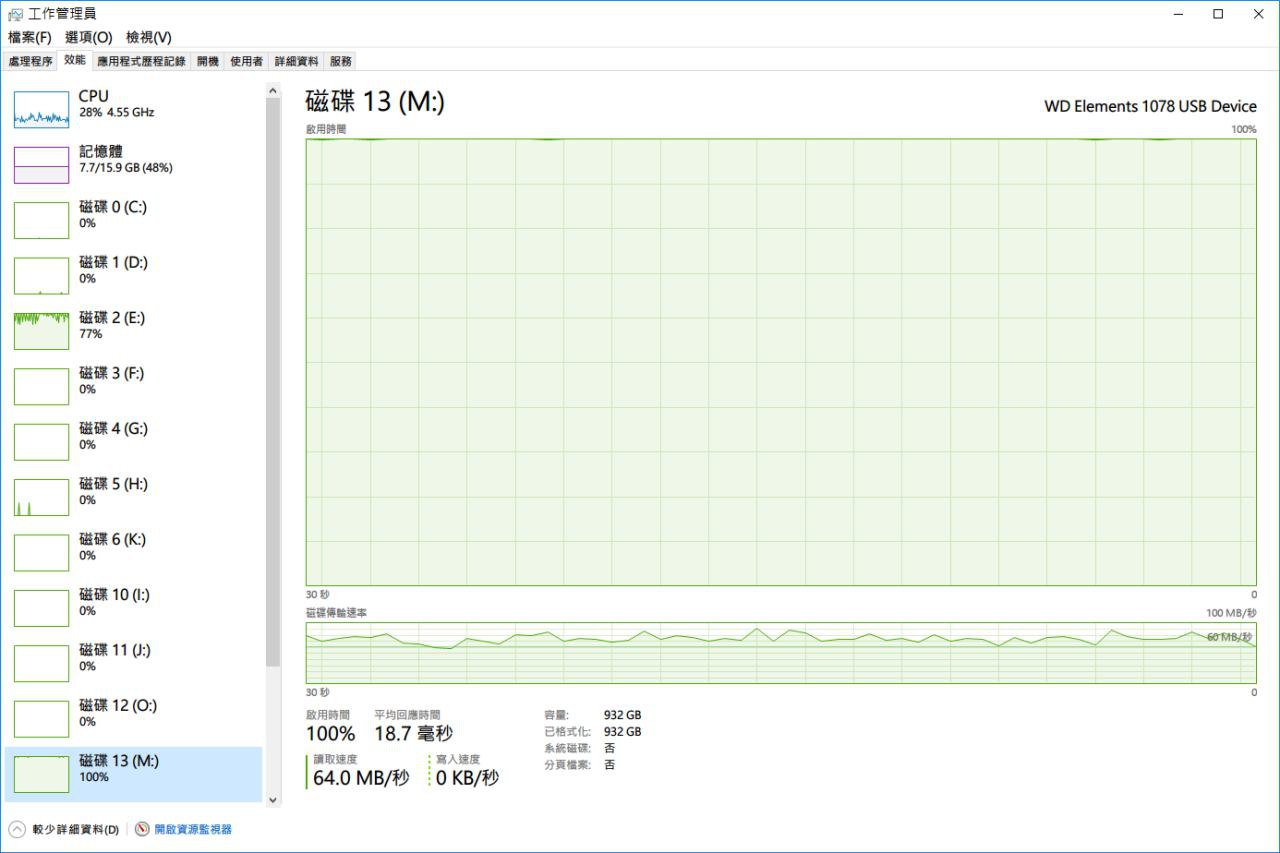Click the 啟用時間 active time graph
This screenshot has height=853, width=1280.
pos(781,362)
